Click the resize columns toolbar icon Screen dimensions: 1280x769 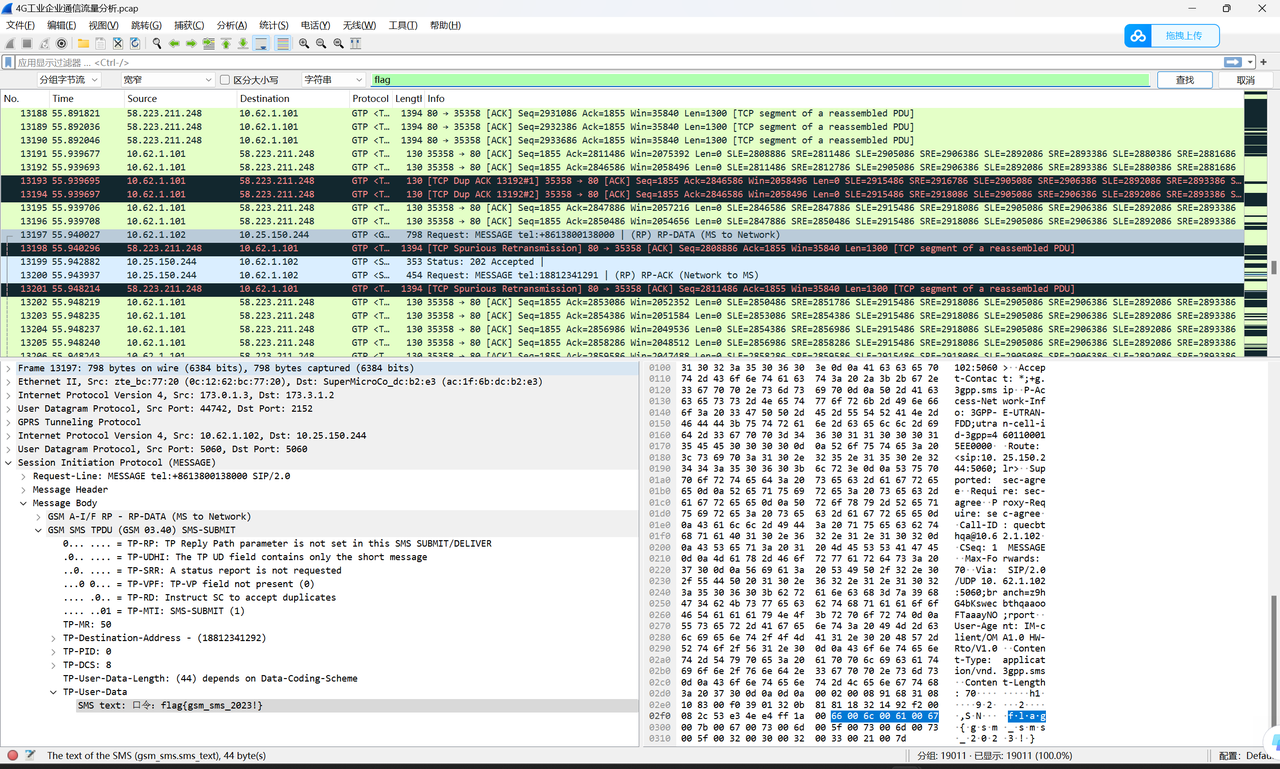[x=355, y=43]
